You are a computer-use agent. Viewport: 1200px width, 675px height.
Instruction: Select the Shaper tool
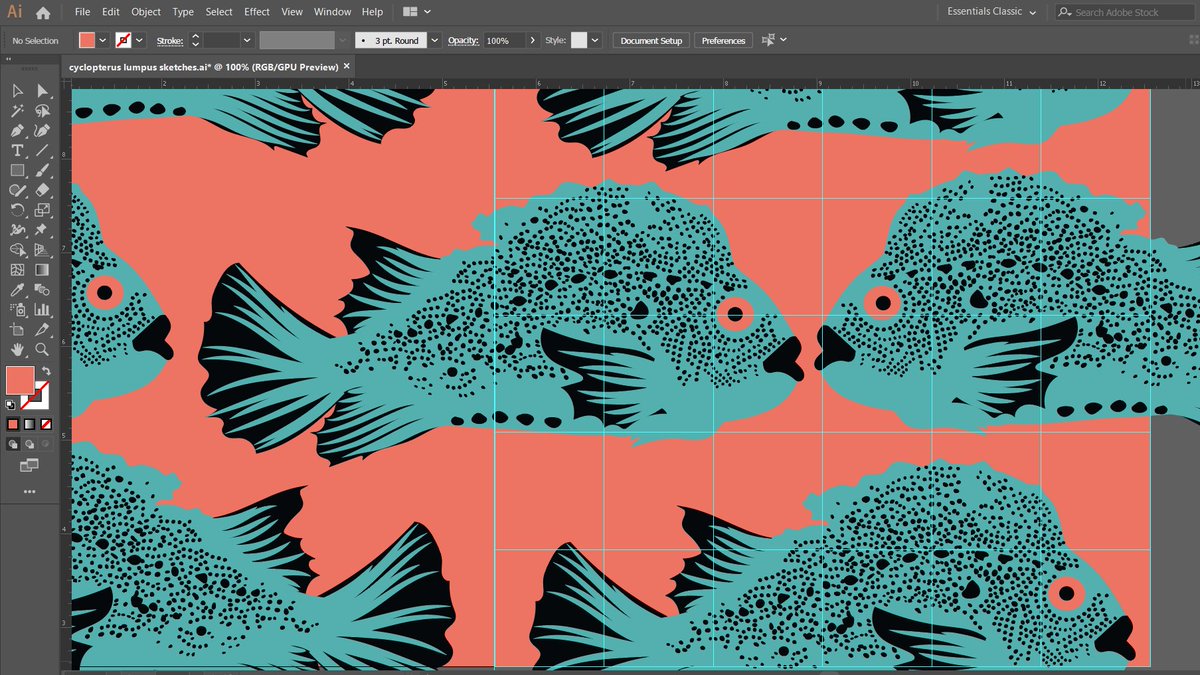[17, 190]
